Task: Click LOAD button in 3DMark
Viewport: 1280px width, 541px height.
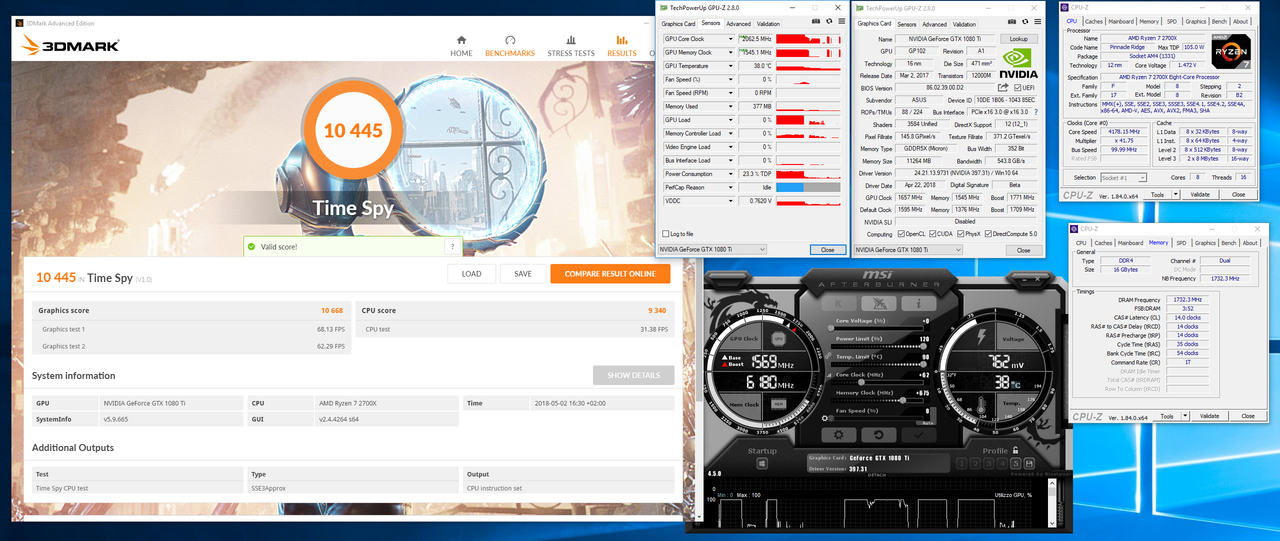Action: click(471, 273)
